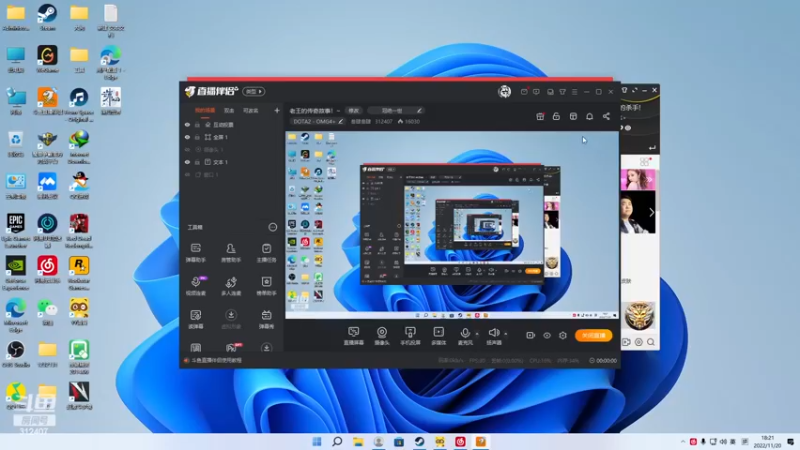Viewport: 800px width, 450px height.
Task: Switch to the third scene tab
Action: tap(251, 111)
